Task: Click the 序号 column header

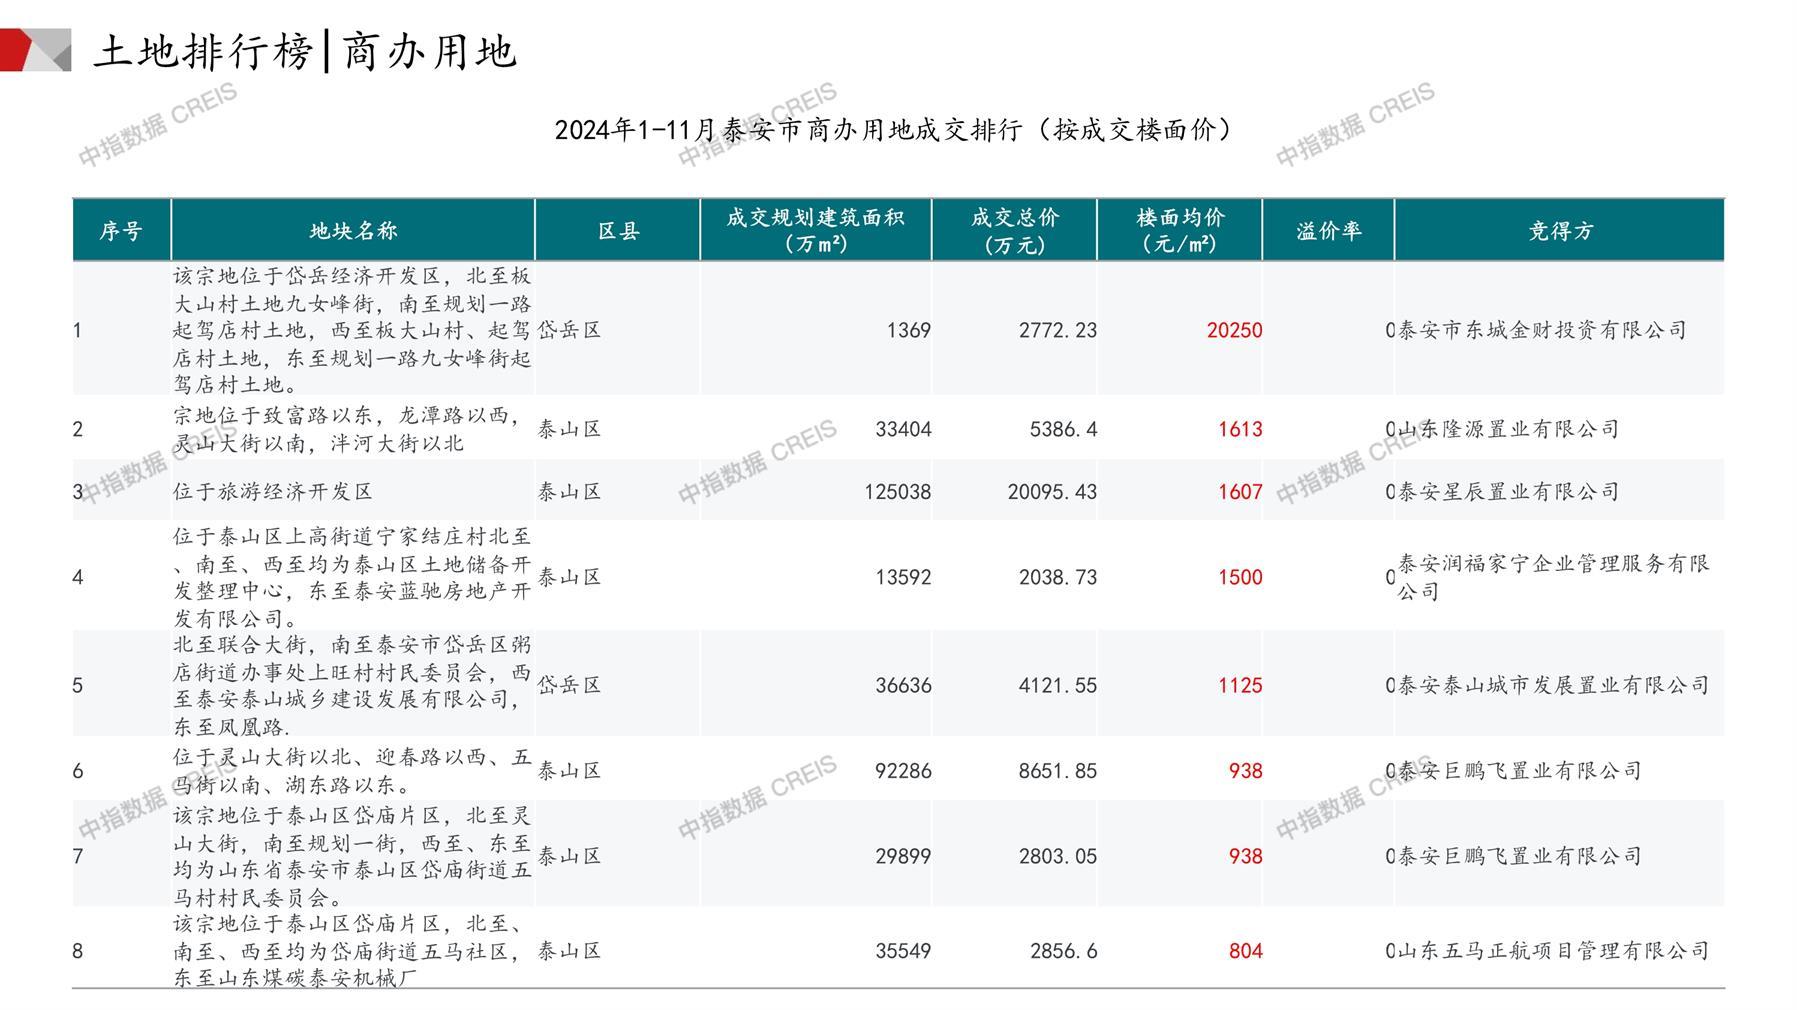Action: pos(121,231)
